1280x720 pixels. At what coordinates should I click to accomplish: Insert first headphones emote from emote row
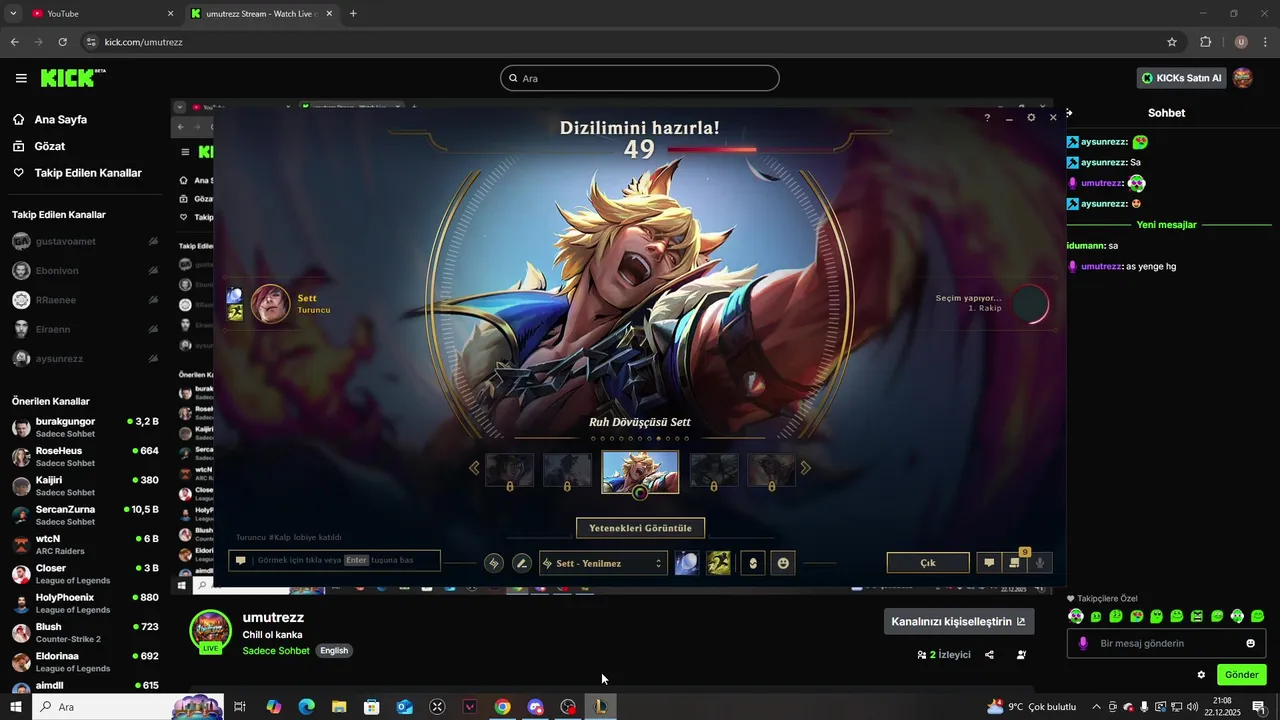(1076, 616)
